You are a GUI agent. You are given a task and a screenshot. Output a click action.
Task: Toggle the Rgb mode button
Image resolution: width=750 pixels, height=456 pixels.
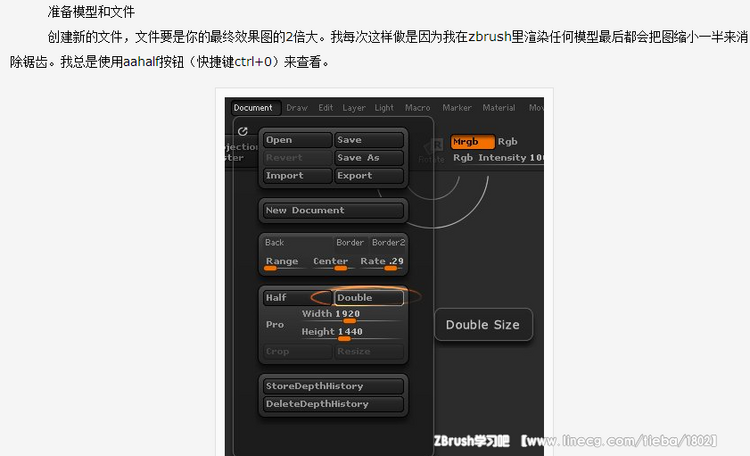pos(507,142)
